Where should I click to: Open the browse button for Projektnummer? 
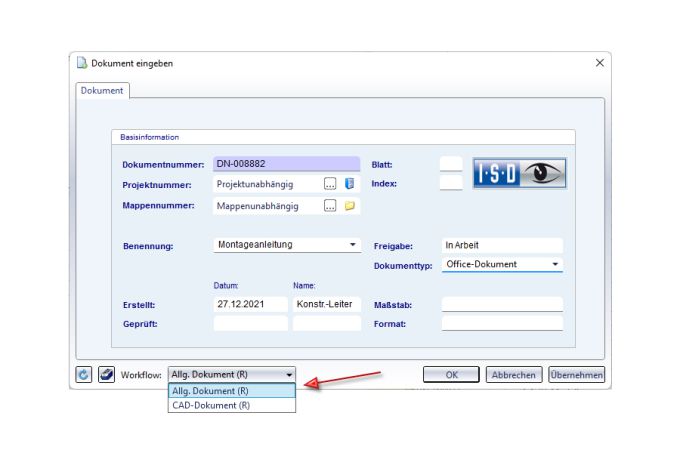[330, 184]
